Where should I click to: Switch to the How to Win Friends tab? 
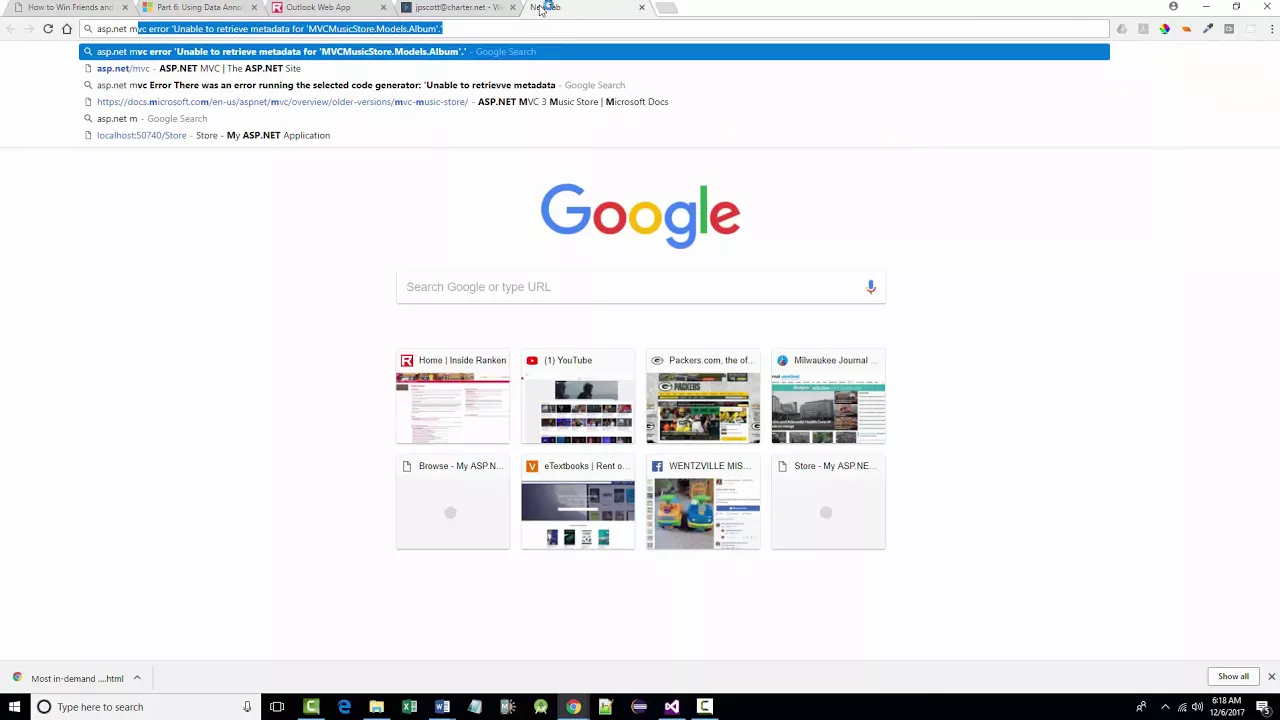(x=70, y=7)
